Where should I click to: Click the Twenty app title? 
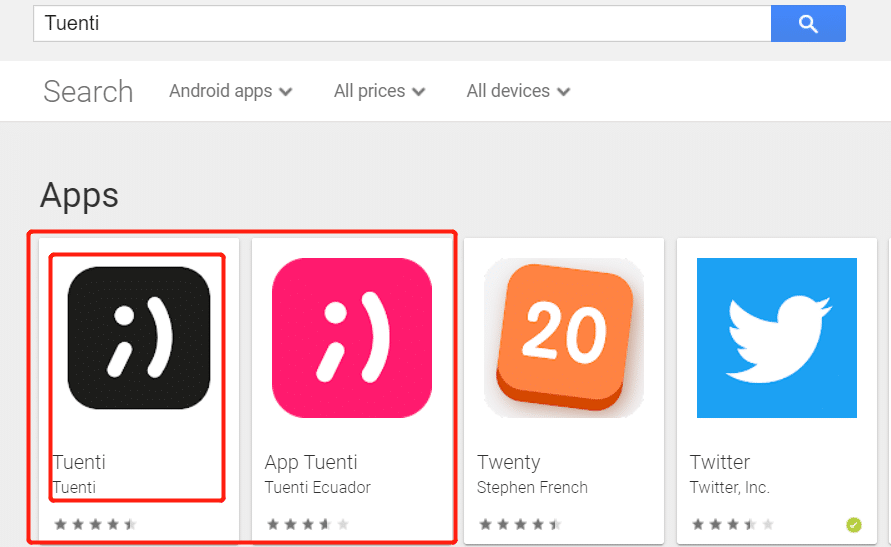509,462
